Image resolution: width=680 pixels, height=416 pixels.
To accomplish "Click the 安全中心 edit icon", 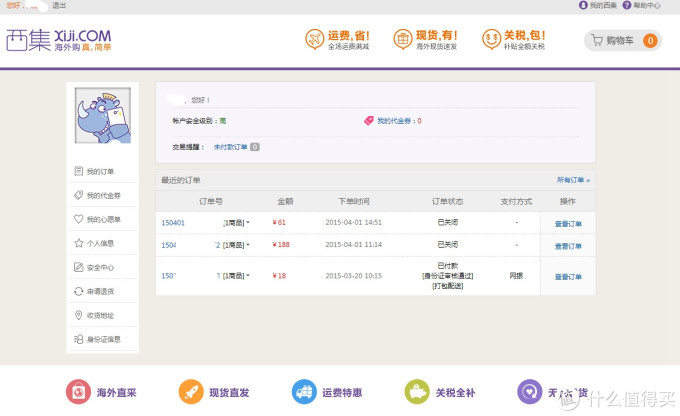I will 78,267.
